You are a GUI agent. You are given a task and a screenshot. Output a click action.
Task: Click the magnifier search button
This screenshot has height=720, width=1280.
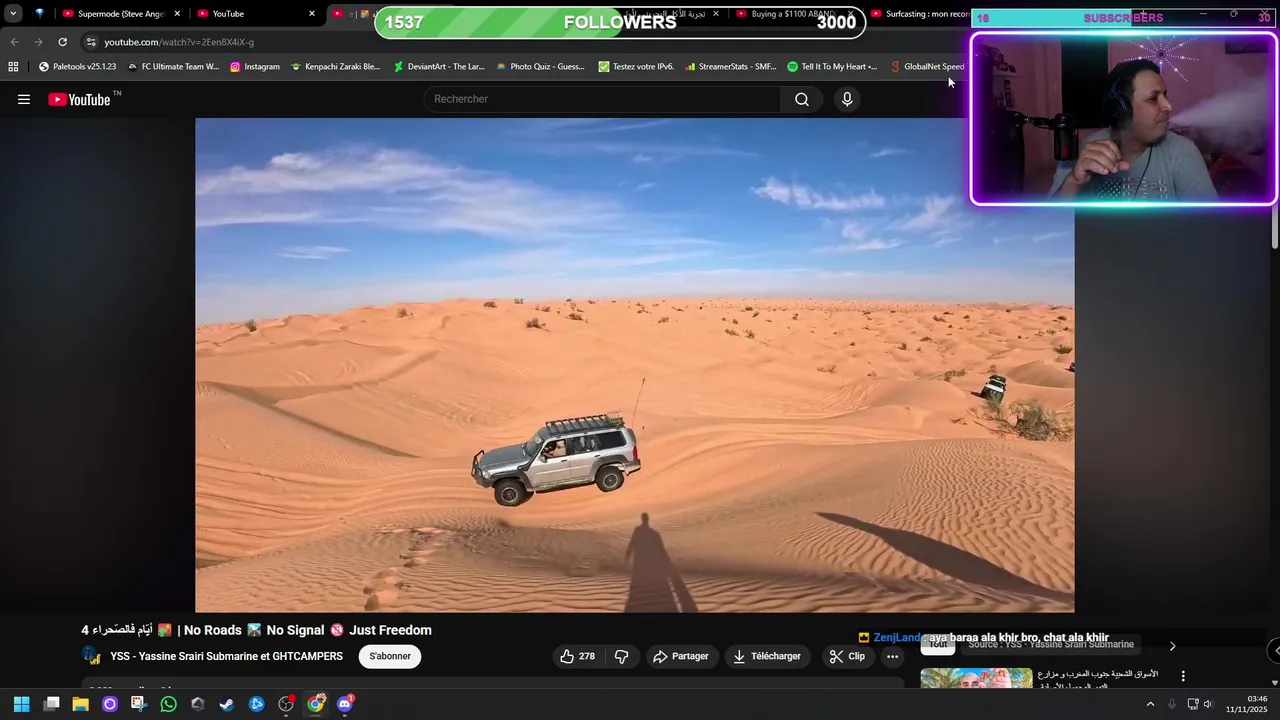click(802, 99)
